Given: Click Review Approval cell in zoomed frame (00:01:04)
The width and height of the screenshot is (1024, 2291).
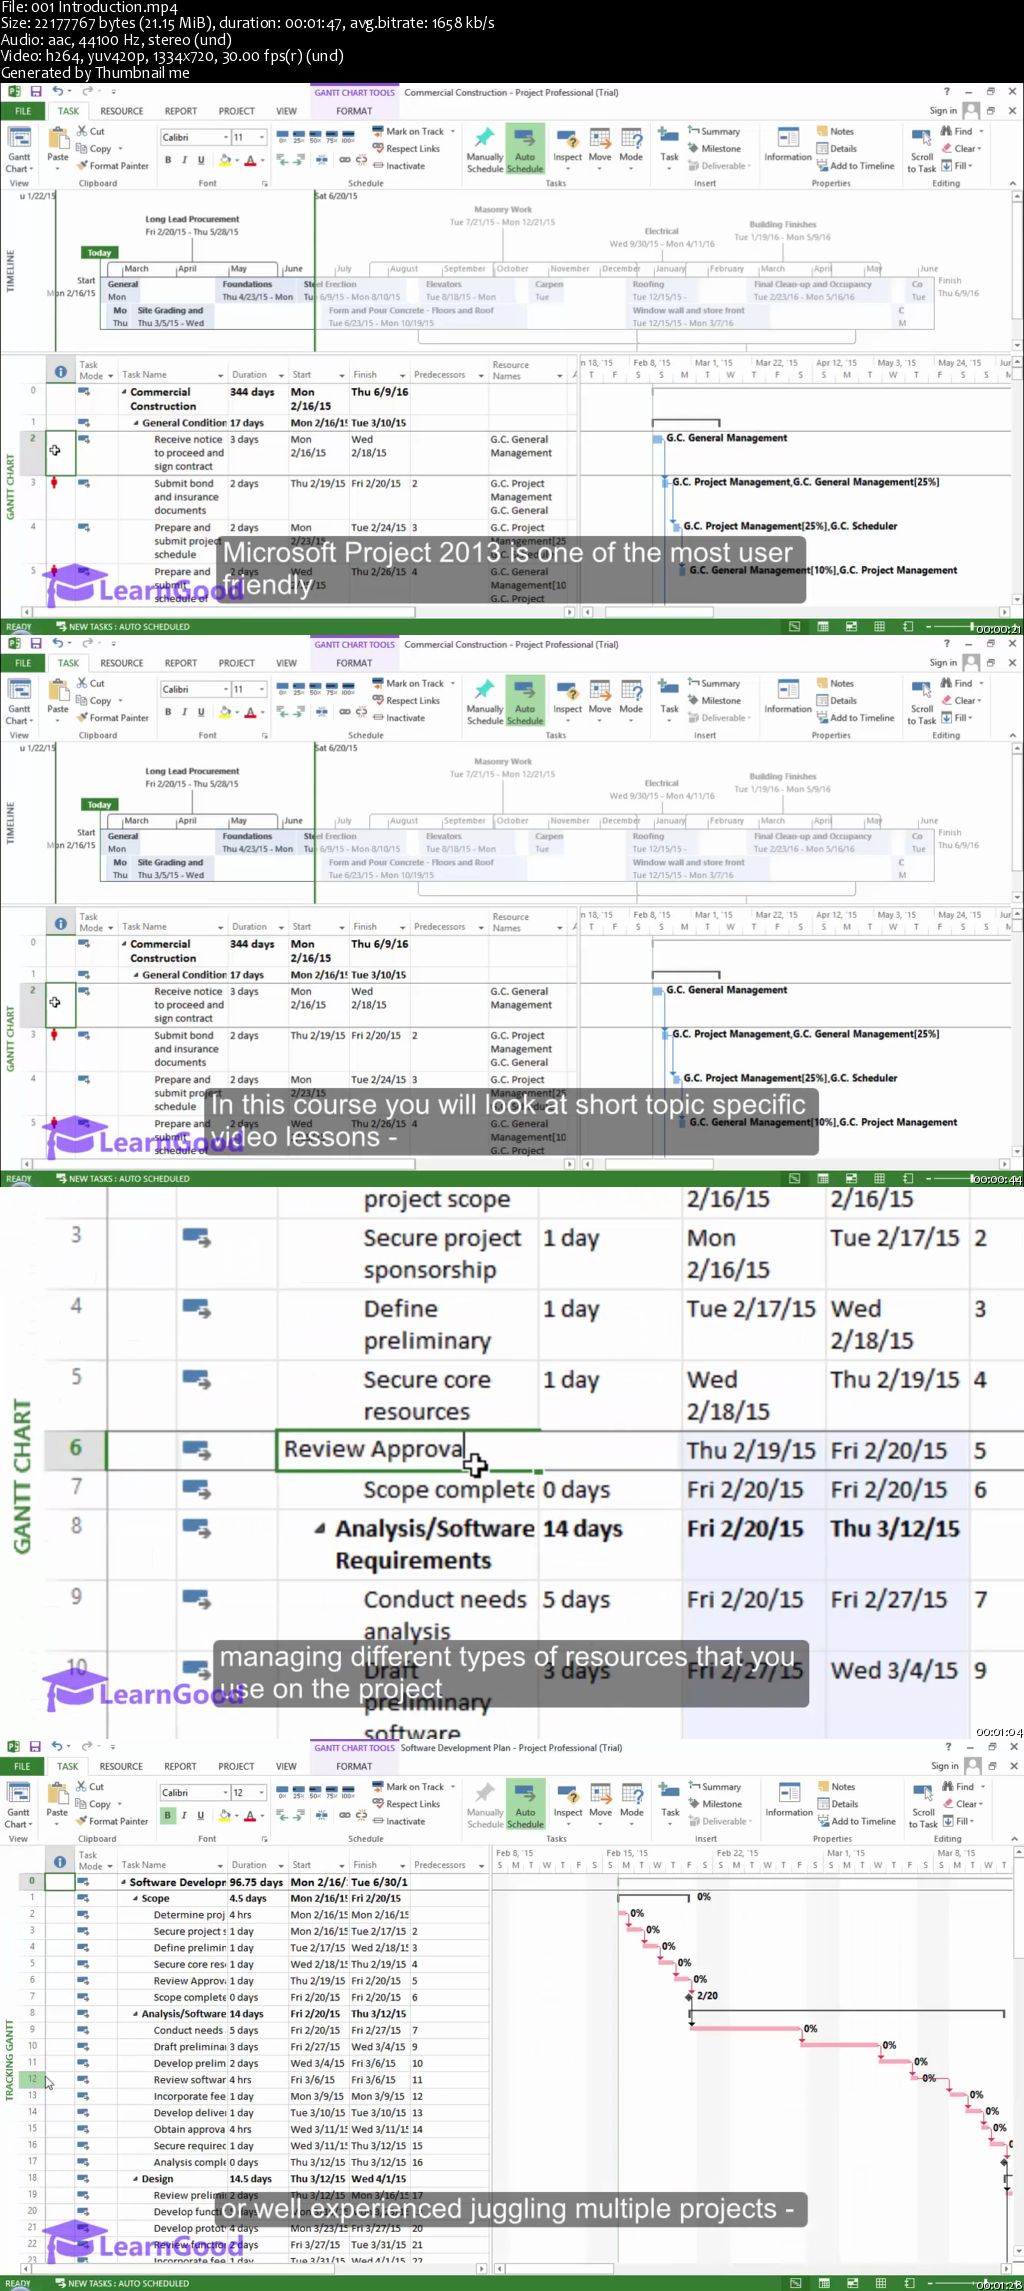Looking at the screenshot, I should point(408,1449).
